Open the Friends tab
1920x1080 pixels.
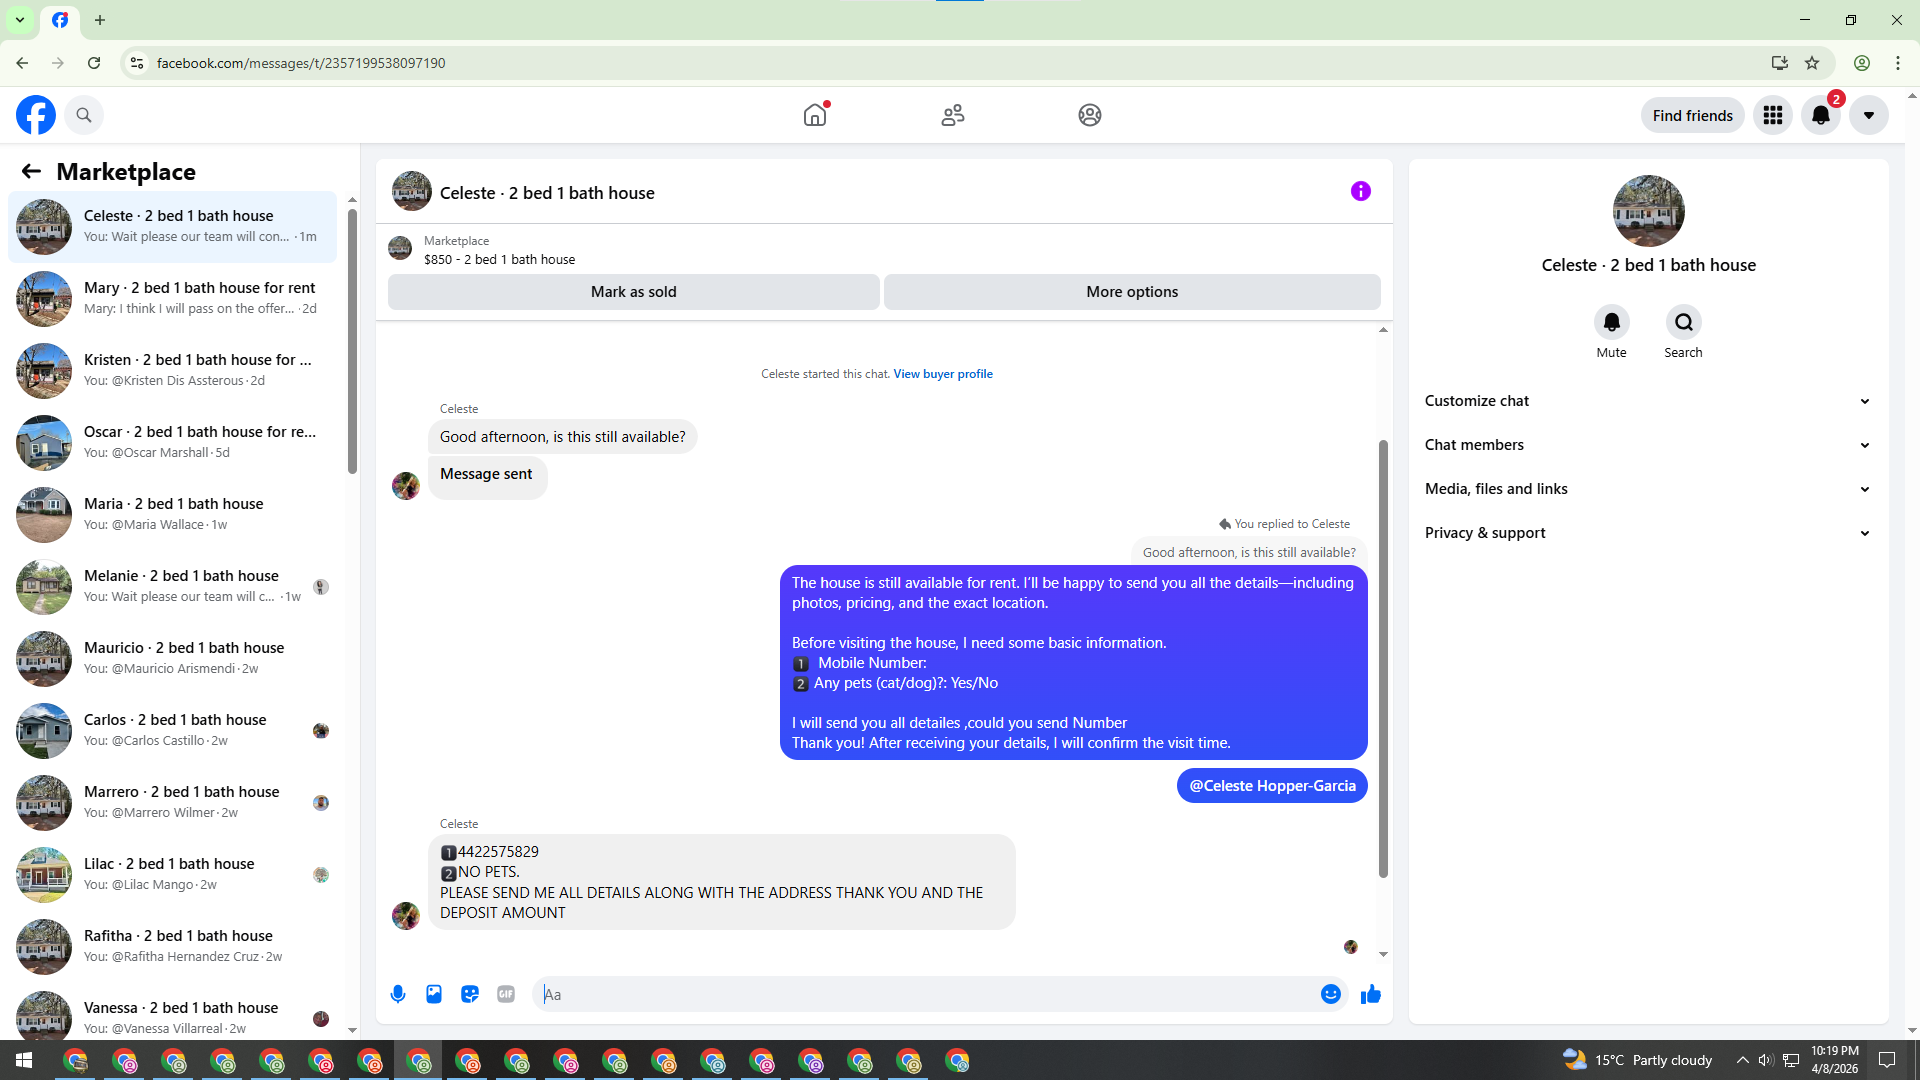pos(952,115)
